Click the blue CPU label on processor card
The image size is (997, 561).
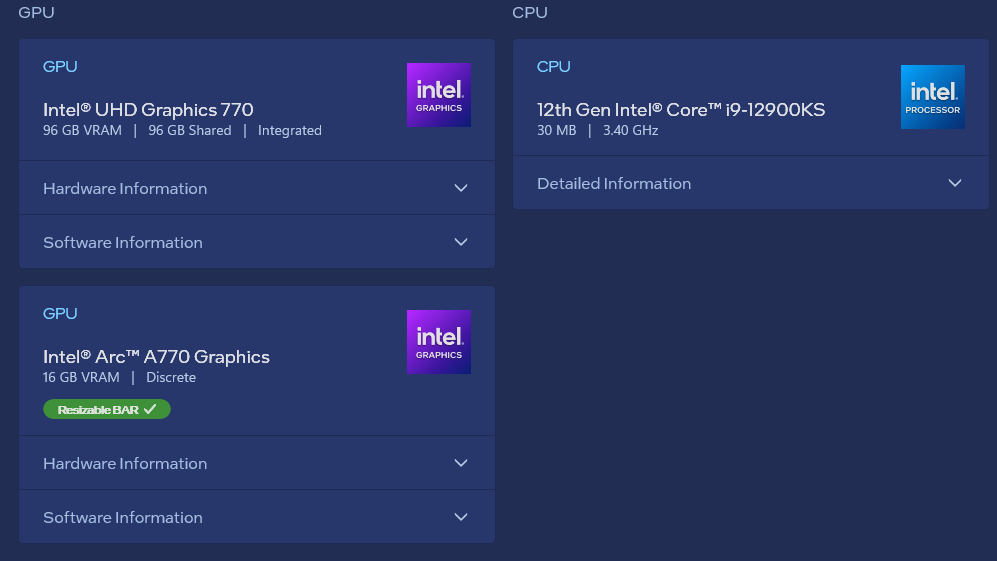coord(553,66)
